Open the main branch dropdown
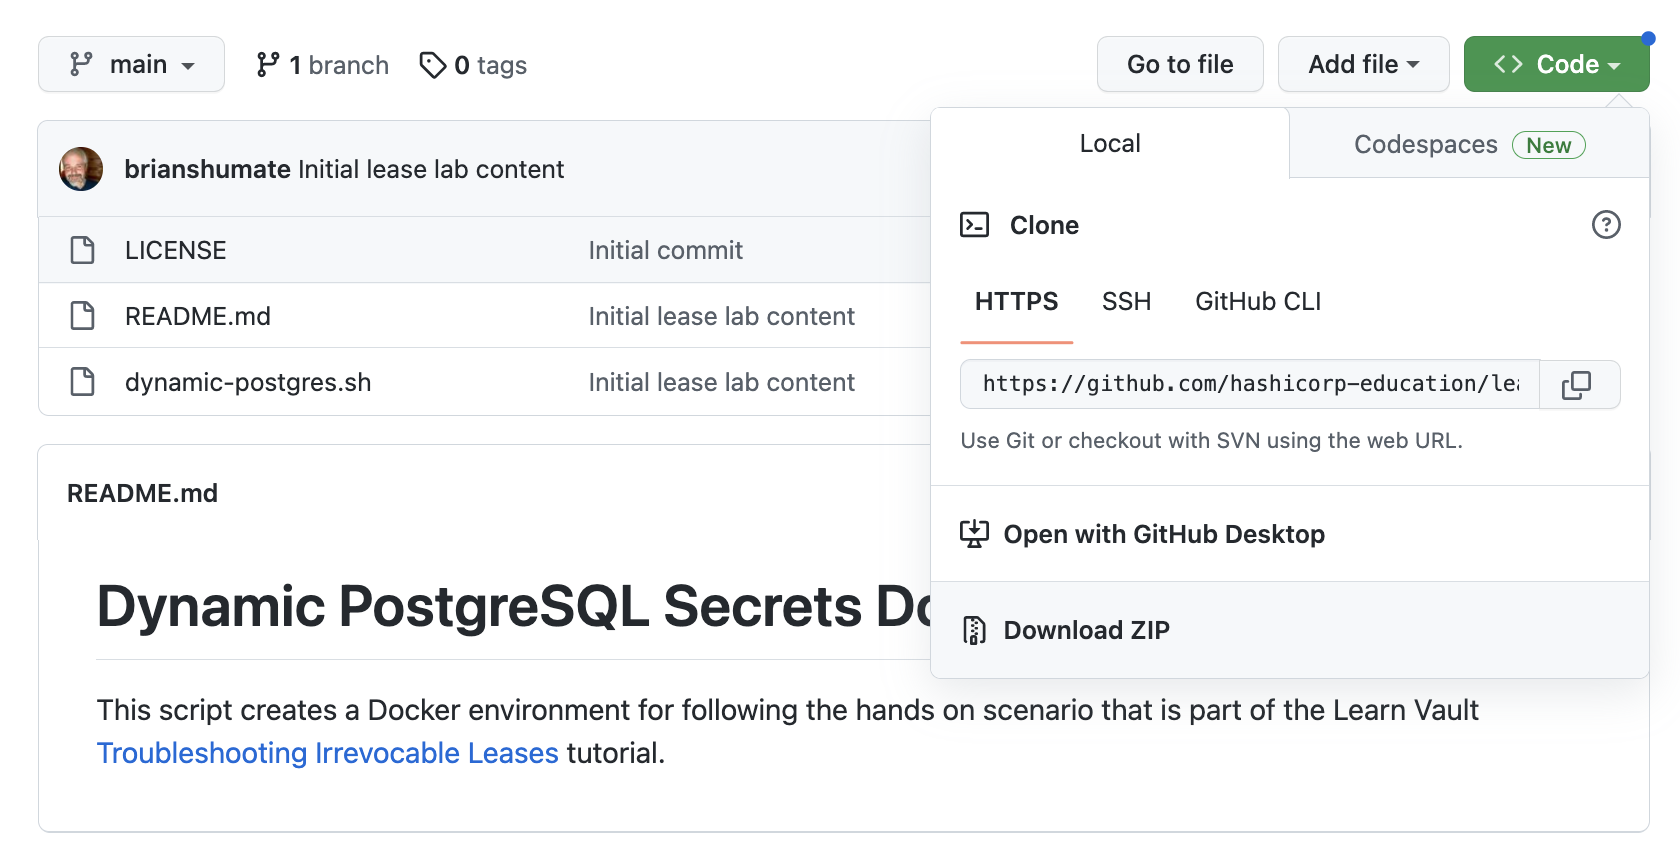Screen dimensions: 1680x864 click(131, 65)
